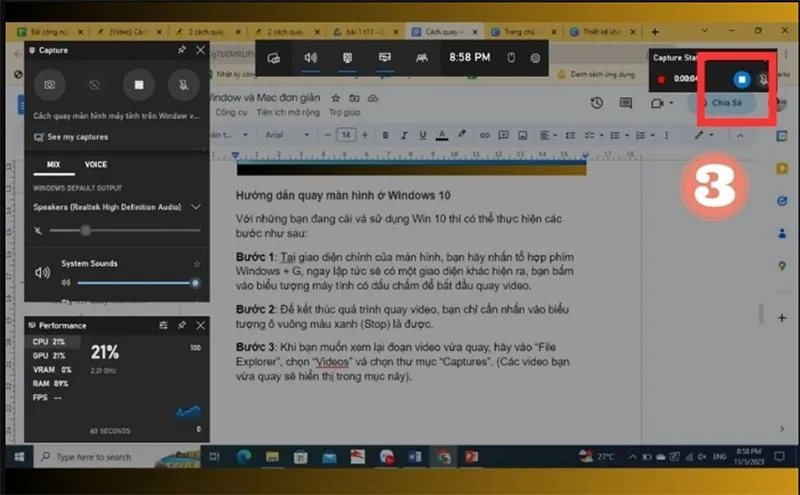Favorite System Sounds with the star
This screenshot has height=495, width=800.
[x=197, y=264]
